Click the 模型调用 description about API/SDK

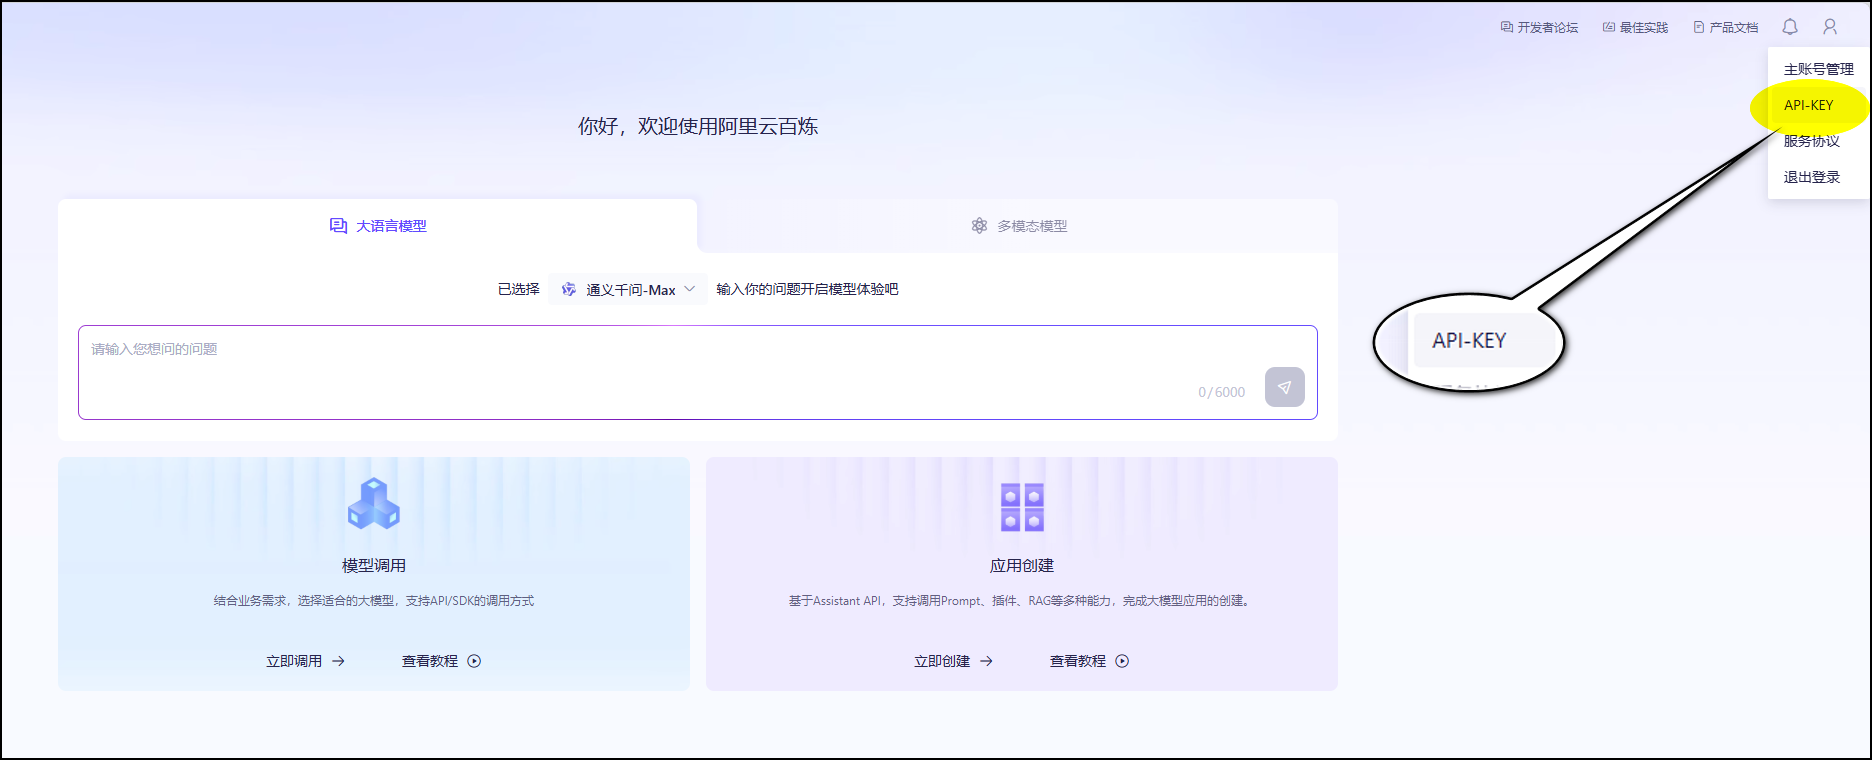click(374, 601)
